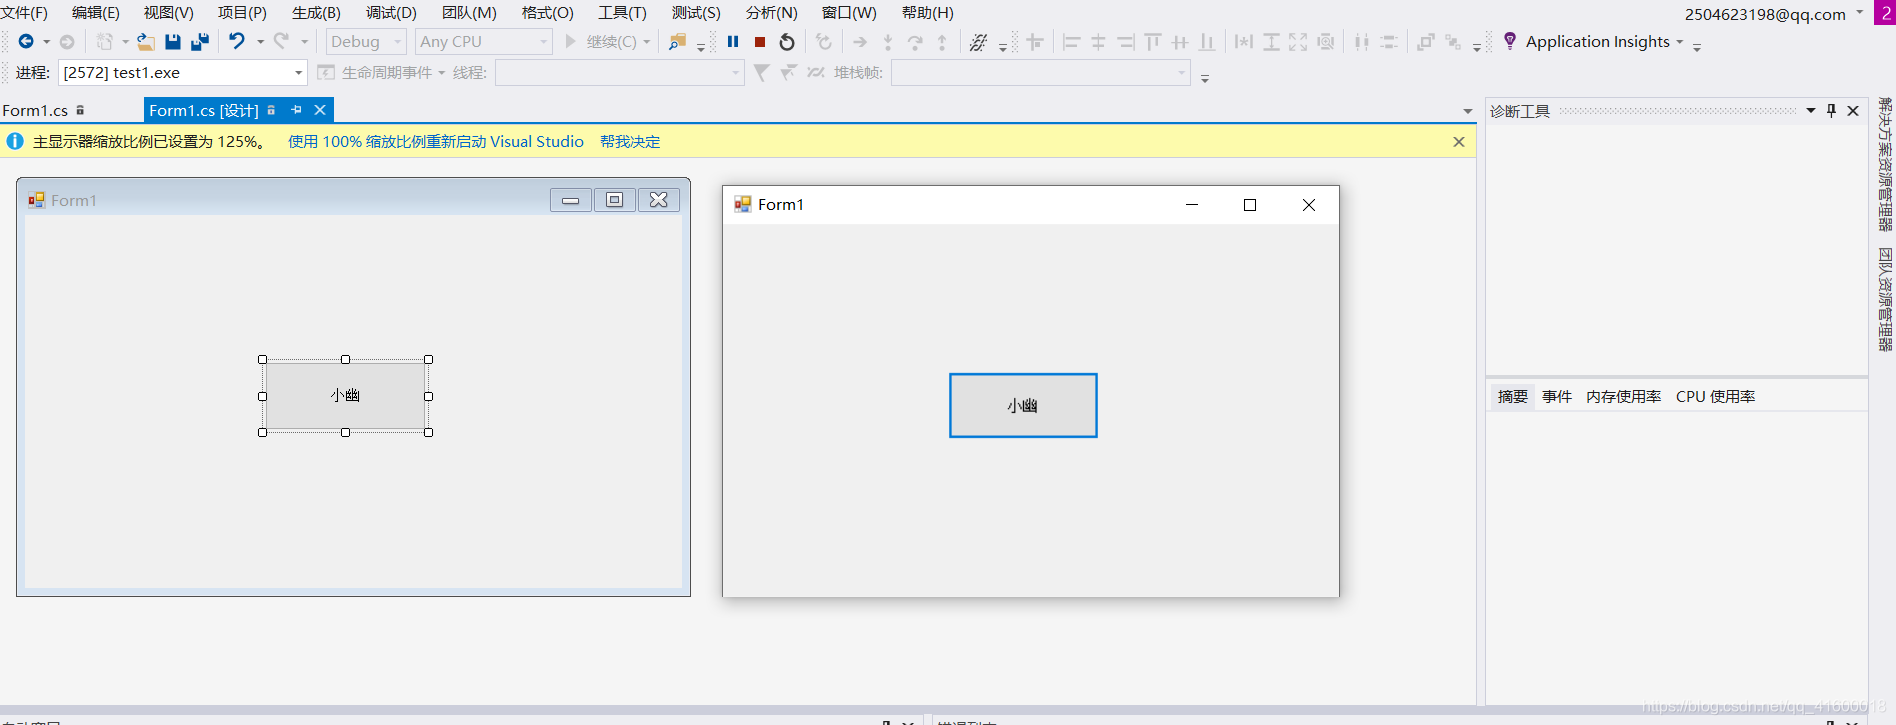Screen dimensions: 1896x725
Task: Click the 使用 100% 缩放比例重新启动 Visual Studio link
Action: [x=436, y=142]
